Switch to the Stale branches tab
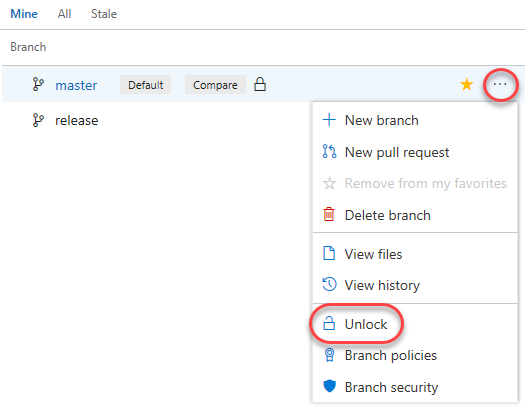Viewport: 525px width, 412px height. tap(104, 14)
